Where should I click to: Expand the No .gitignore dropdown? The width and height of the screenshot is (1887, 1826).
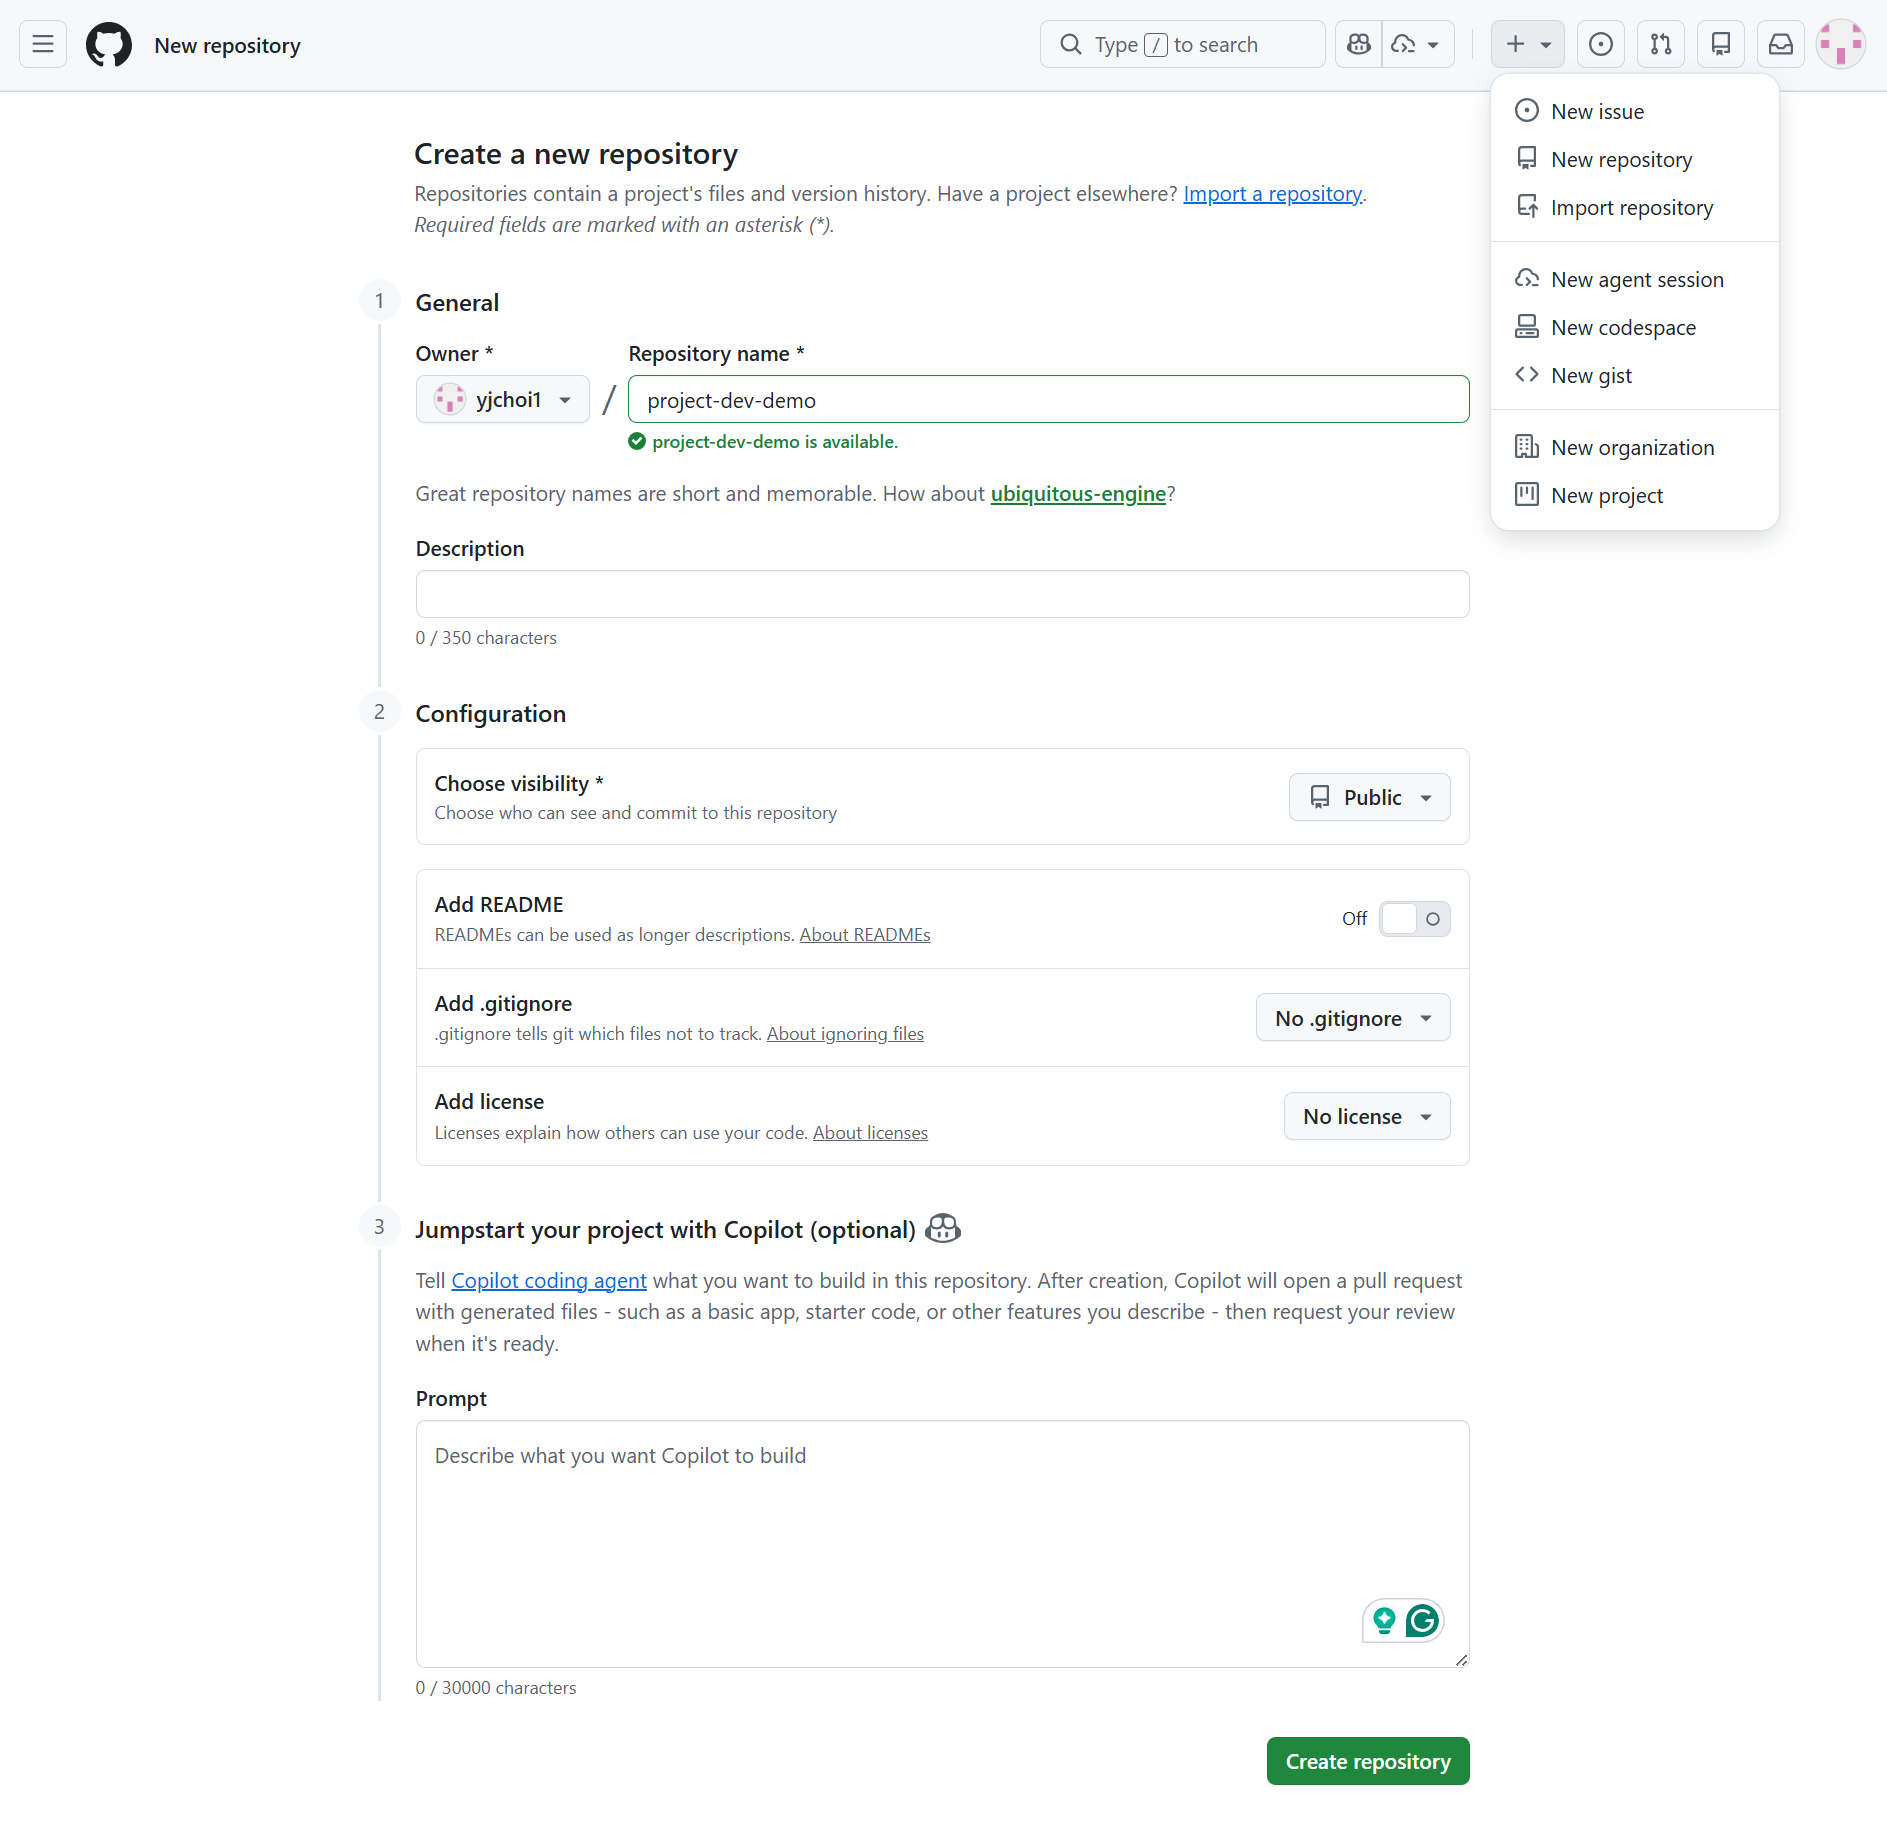tap(1352, 1017)
